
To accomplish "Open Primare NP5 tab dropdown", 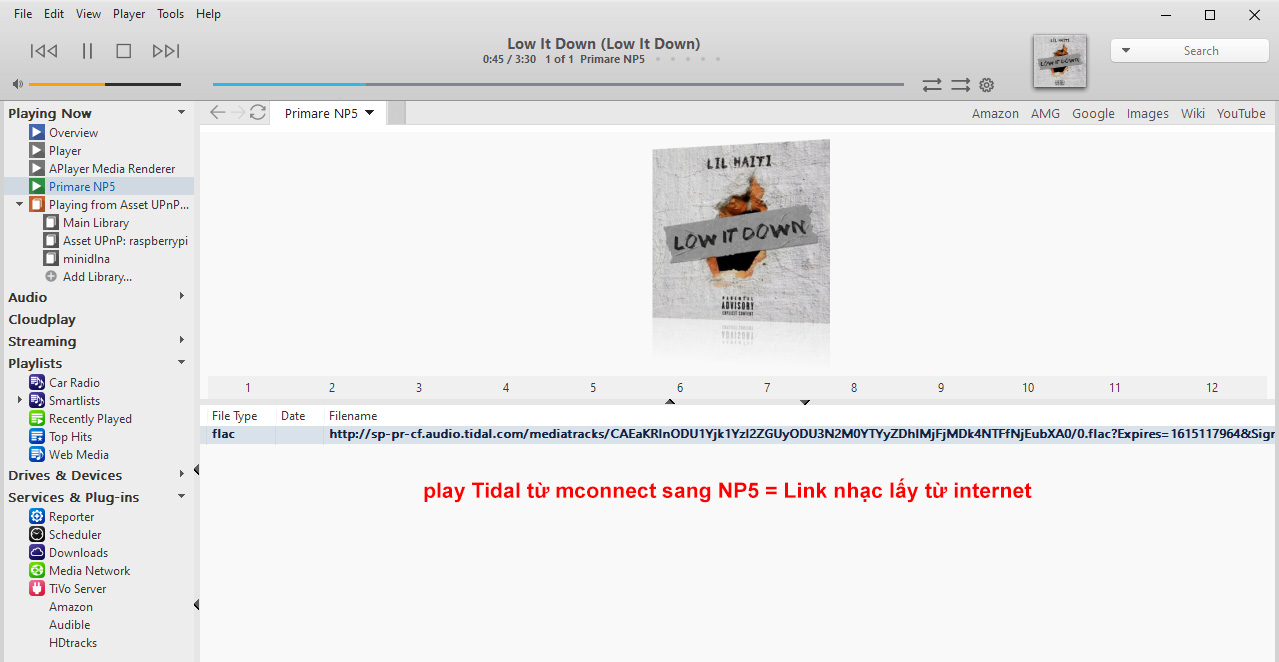I will click(x=370, y=113).
